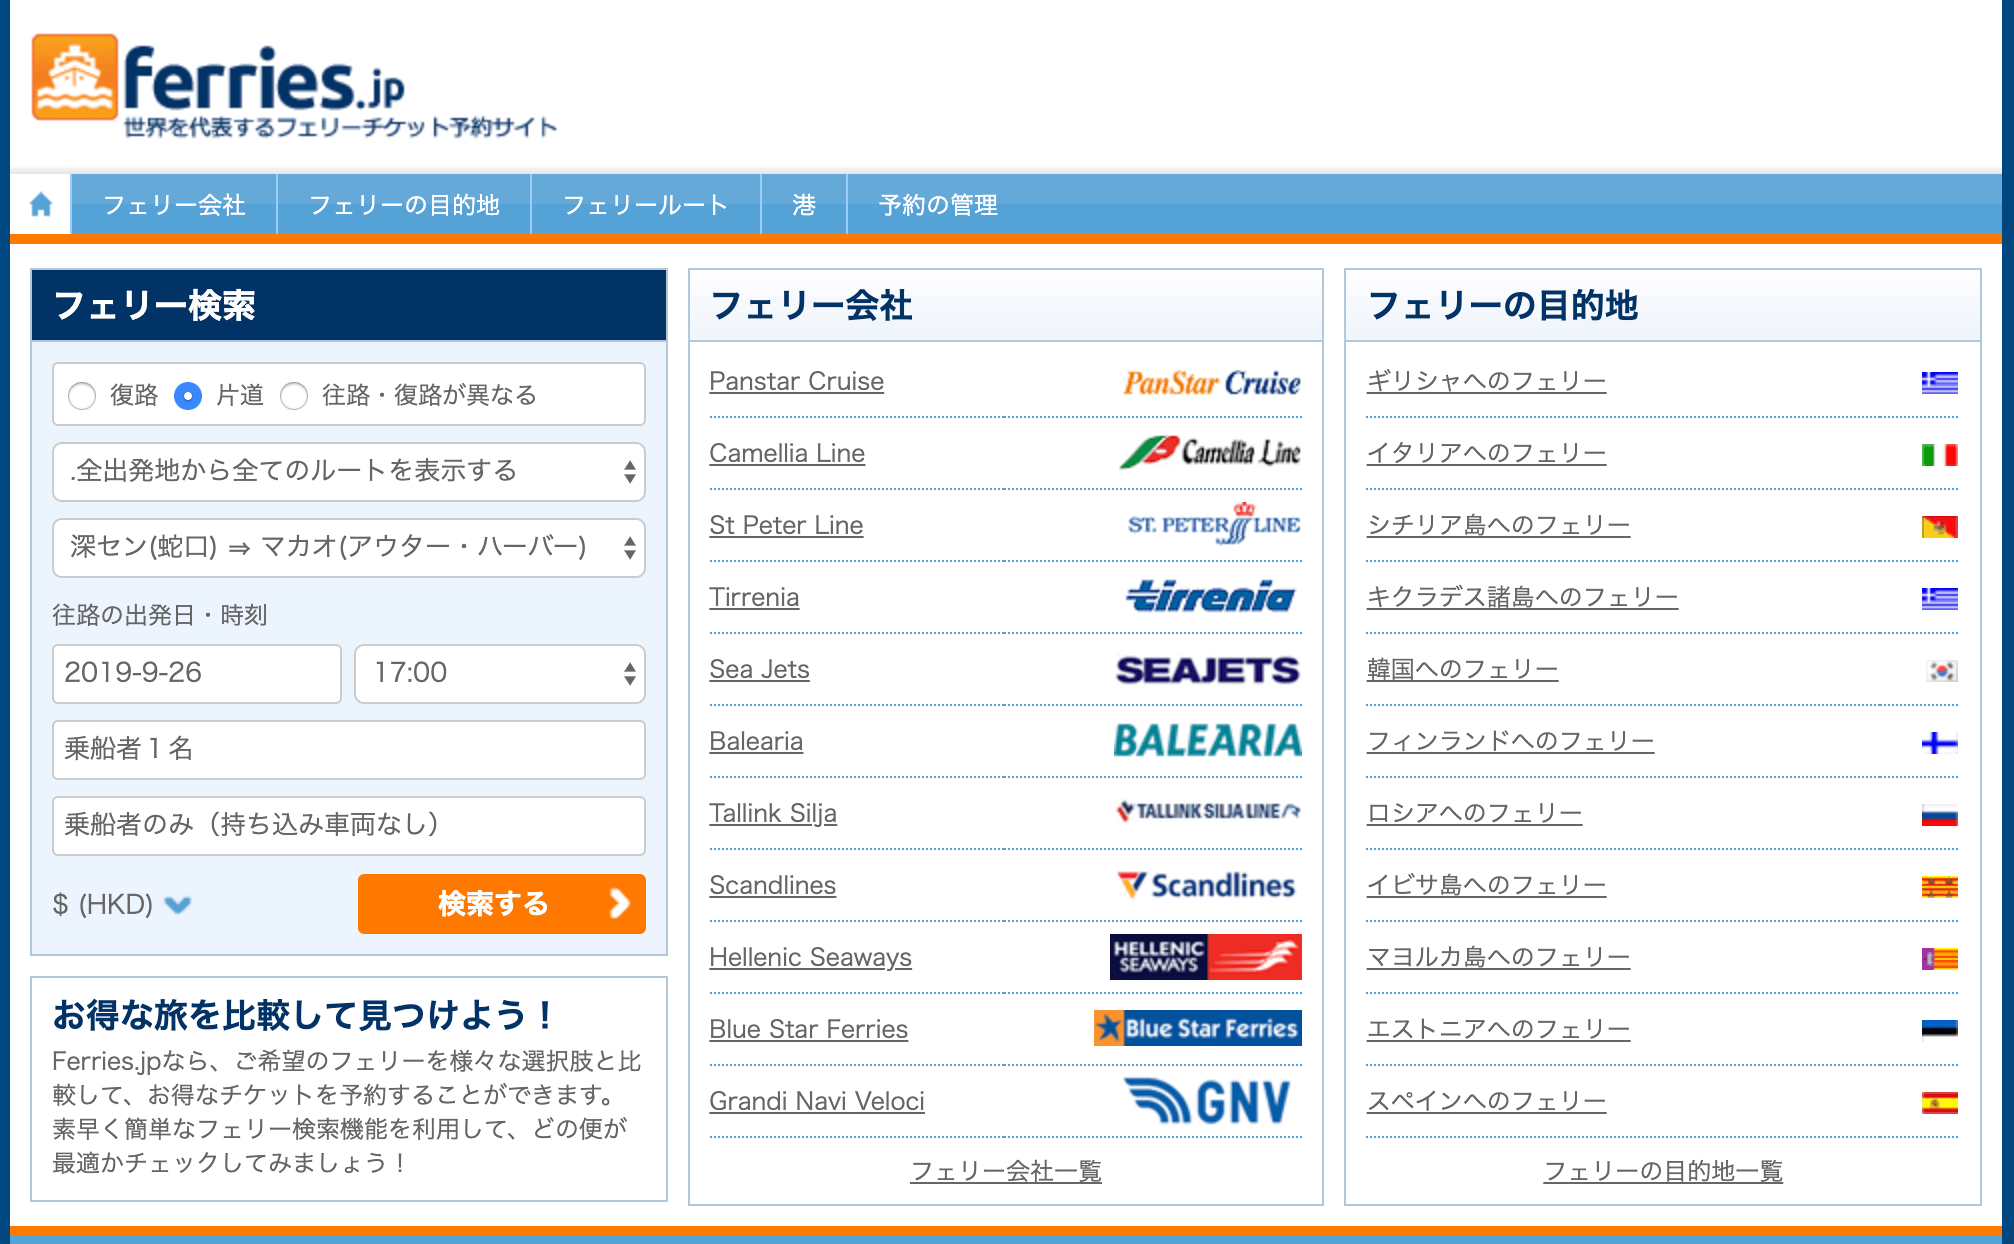Select the 往路・復路が異なる radio option

click(x=294, y=396)
